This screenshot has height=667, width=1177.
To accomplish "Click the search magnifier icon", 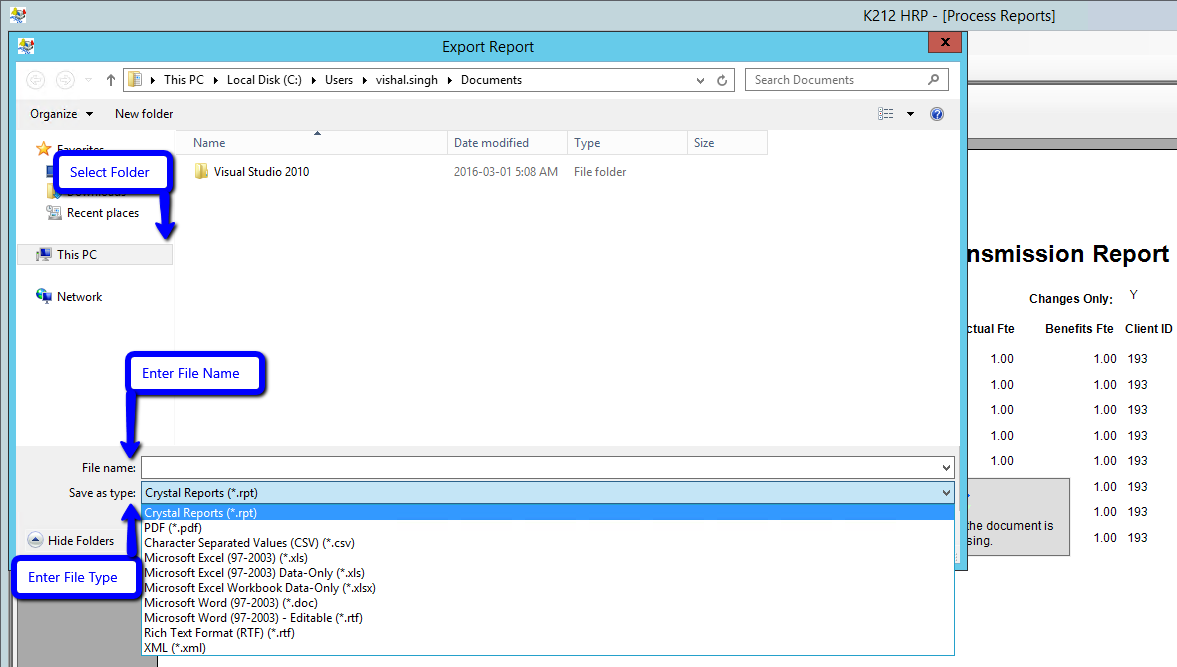I will tap(933, 80).
